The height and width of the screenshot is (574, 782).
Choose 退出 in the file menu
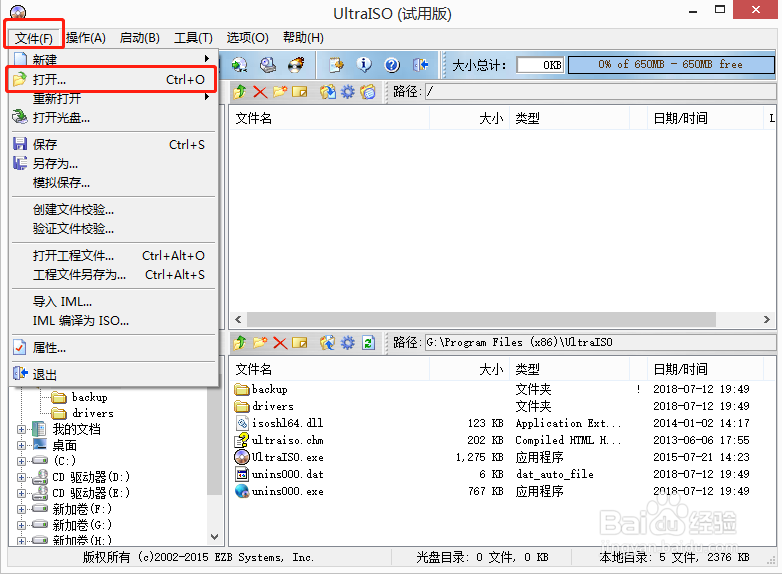113,375
